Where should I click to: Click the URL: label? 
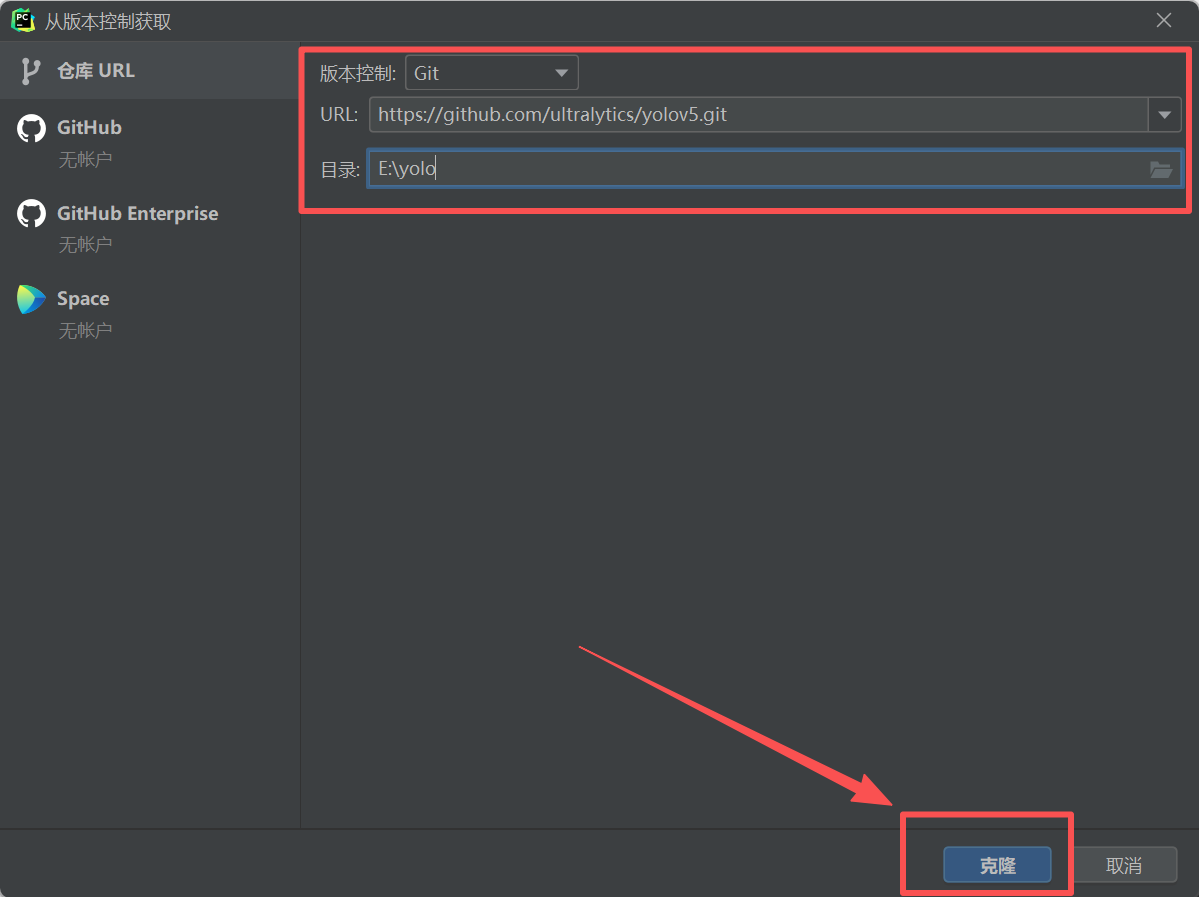(x=339, y=115)
